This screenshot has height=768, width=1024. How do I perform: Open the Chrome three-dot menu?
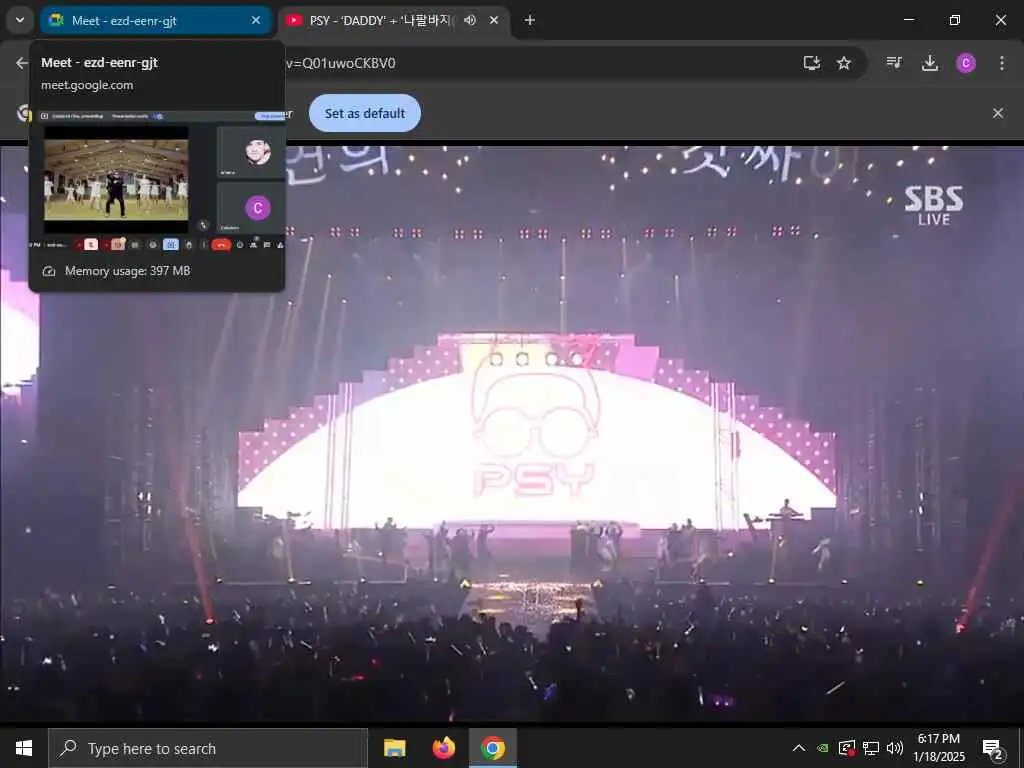coord(1002,63)
